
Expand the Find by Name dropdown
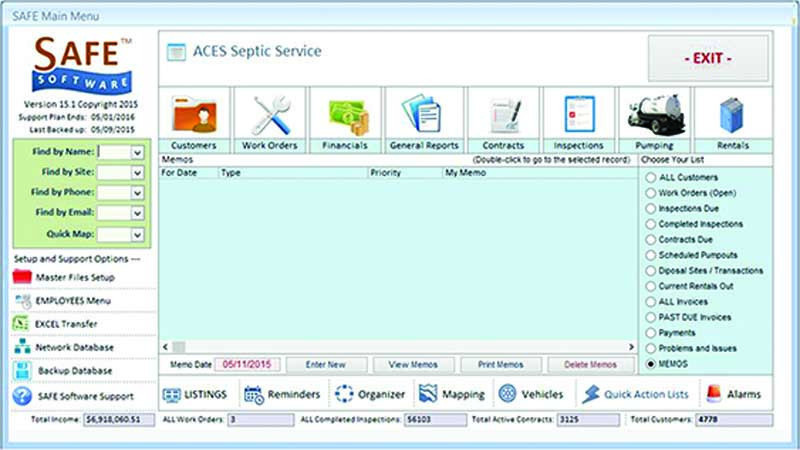point(137,153)
